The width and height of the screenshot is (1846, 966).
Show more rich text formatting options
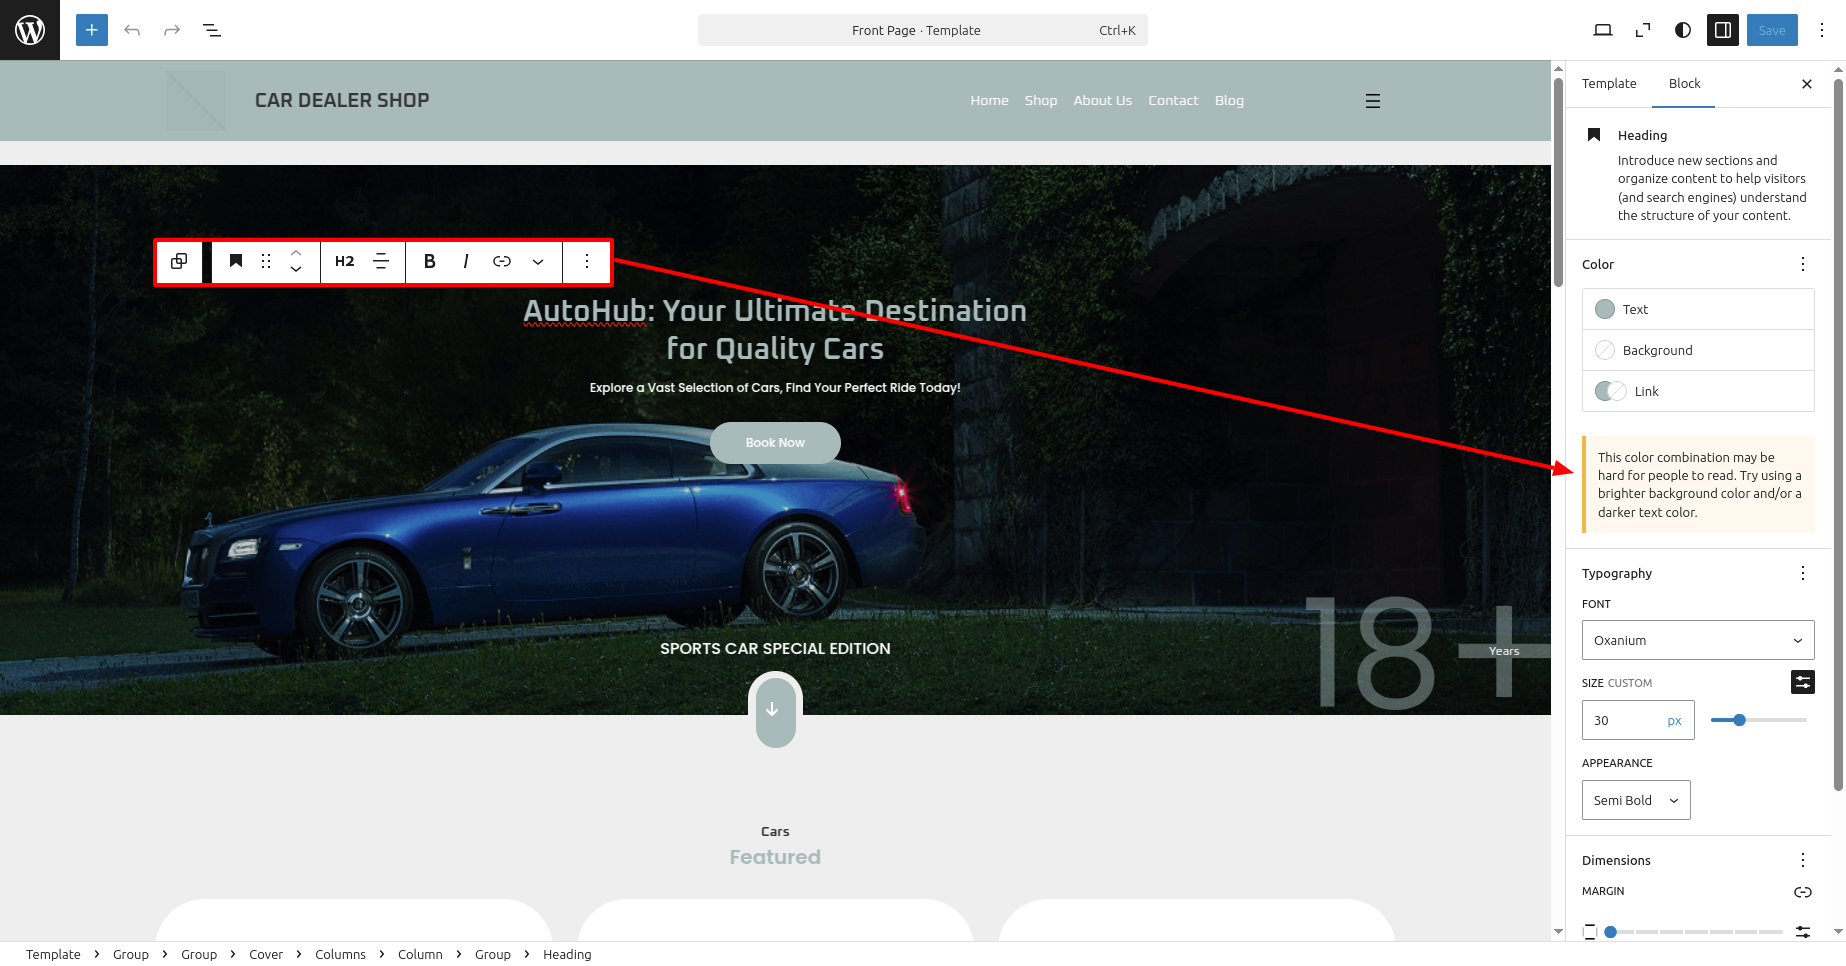click(x=538, y=261)
